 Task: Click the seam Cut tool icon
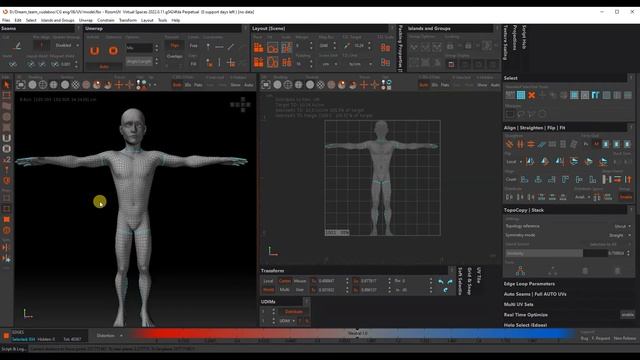17,46
